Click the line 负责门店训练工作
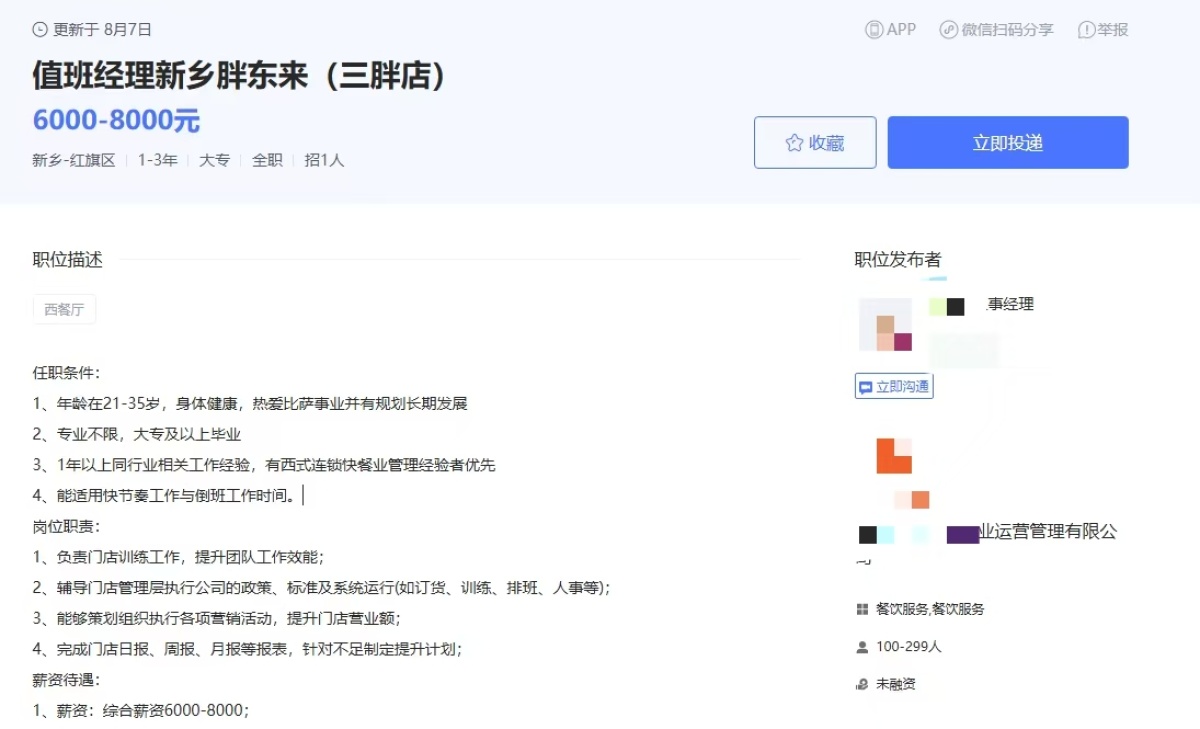 [x=179, y=557]
